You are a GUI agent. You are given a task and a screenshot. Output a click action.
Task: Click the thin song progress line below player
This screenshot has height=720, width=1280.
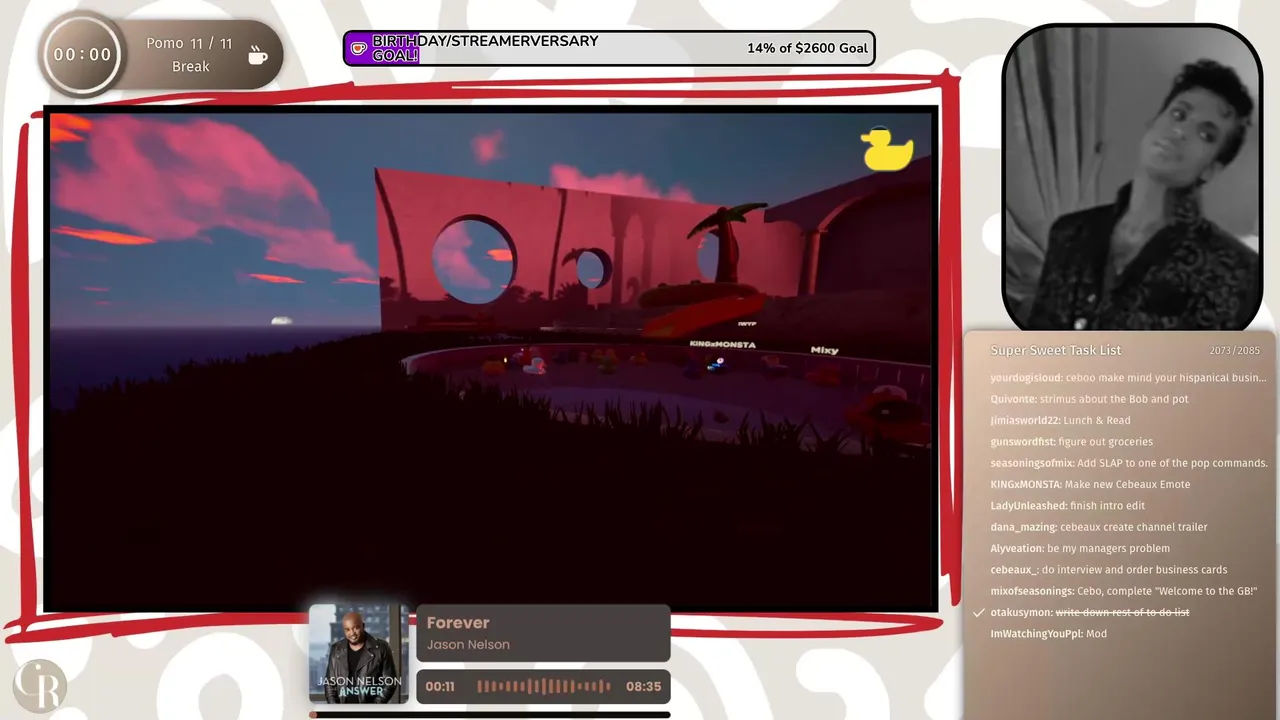(x=489, y=714)
